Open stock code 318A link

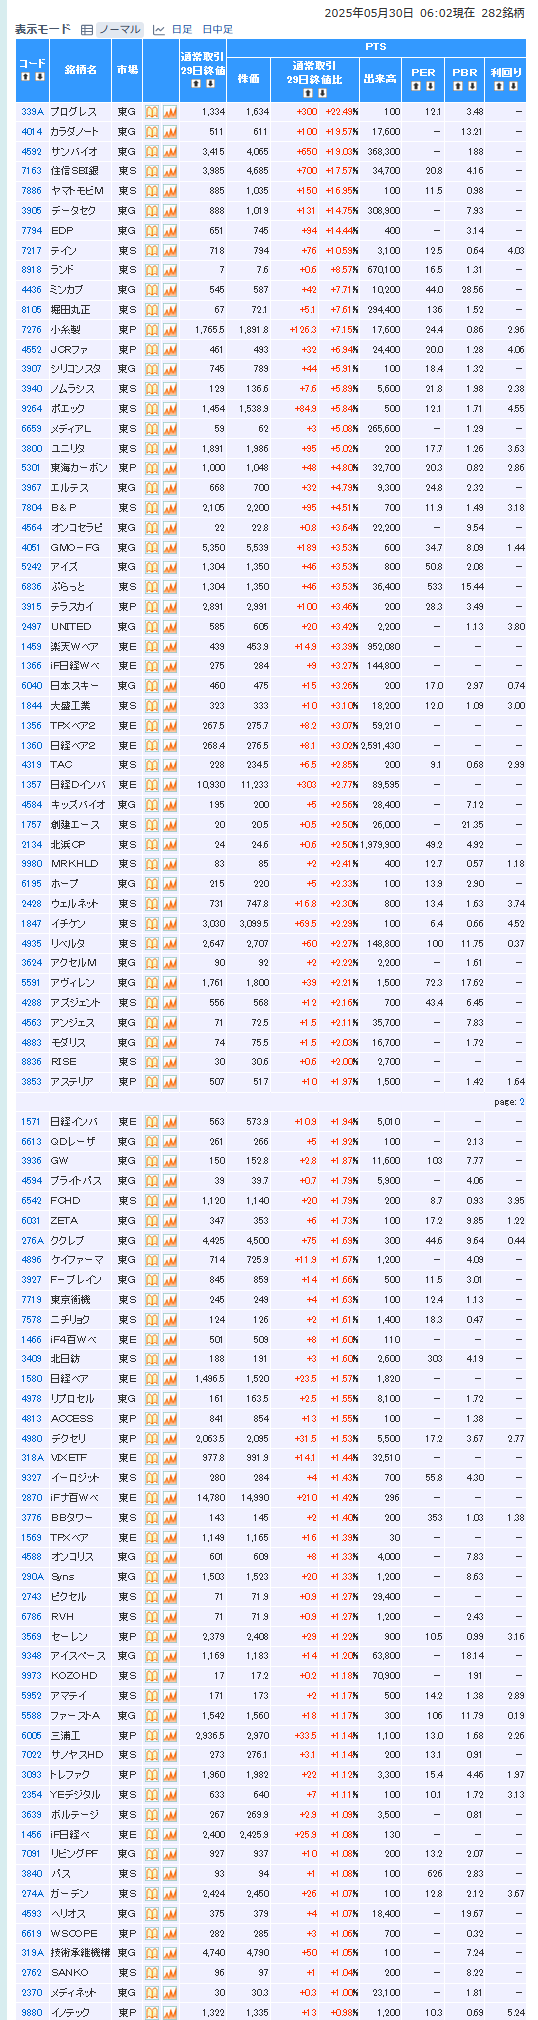tap(32, 1459)
